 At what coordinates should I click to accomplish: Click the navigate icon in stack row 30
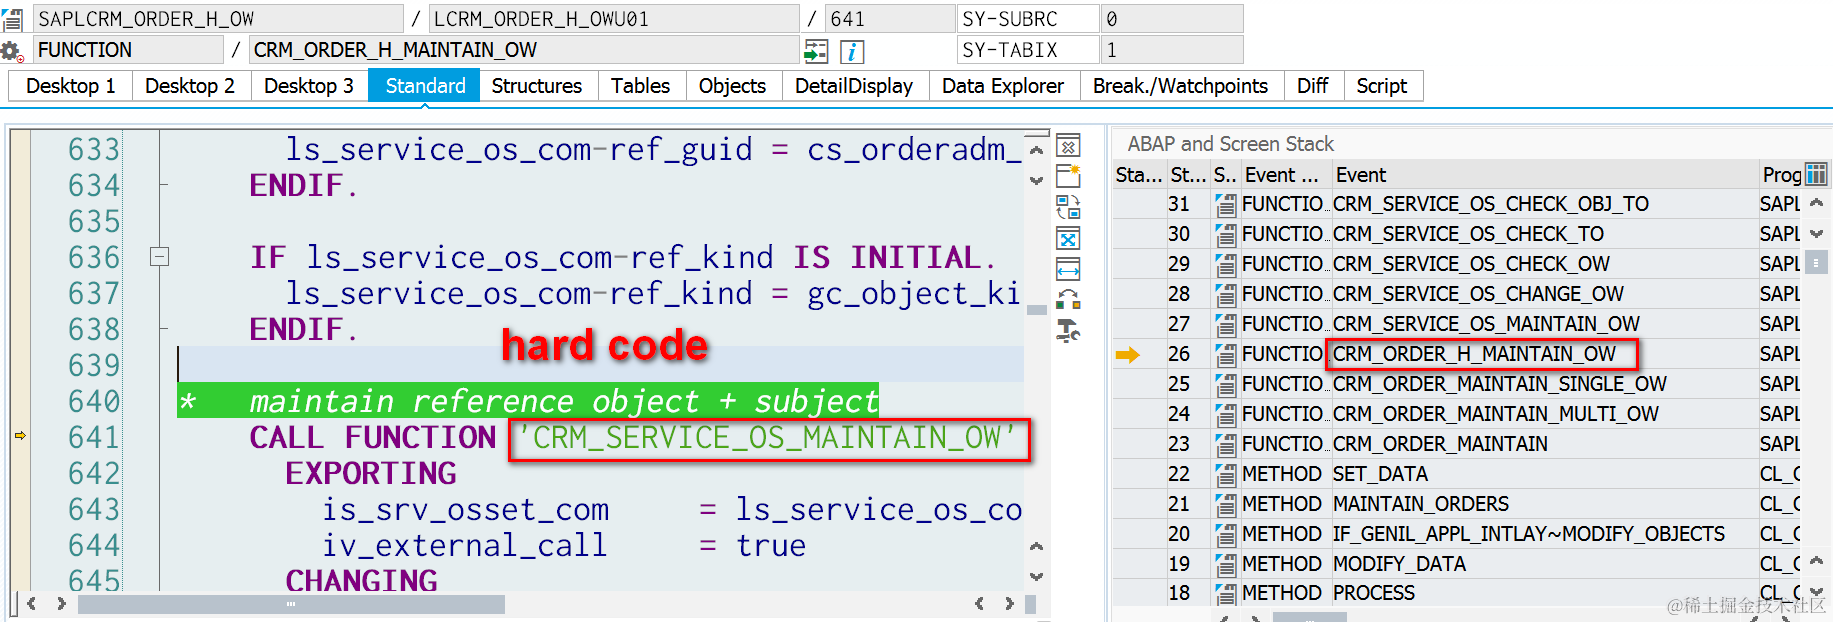point(1225,235)
